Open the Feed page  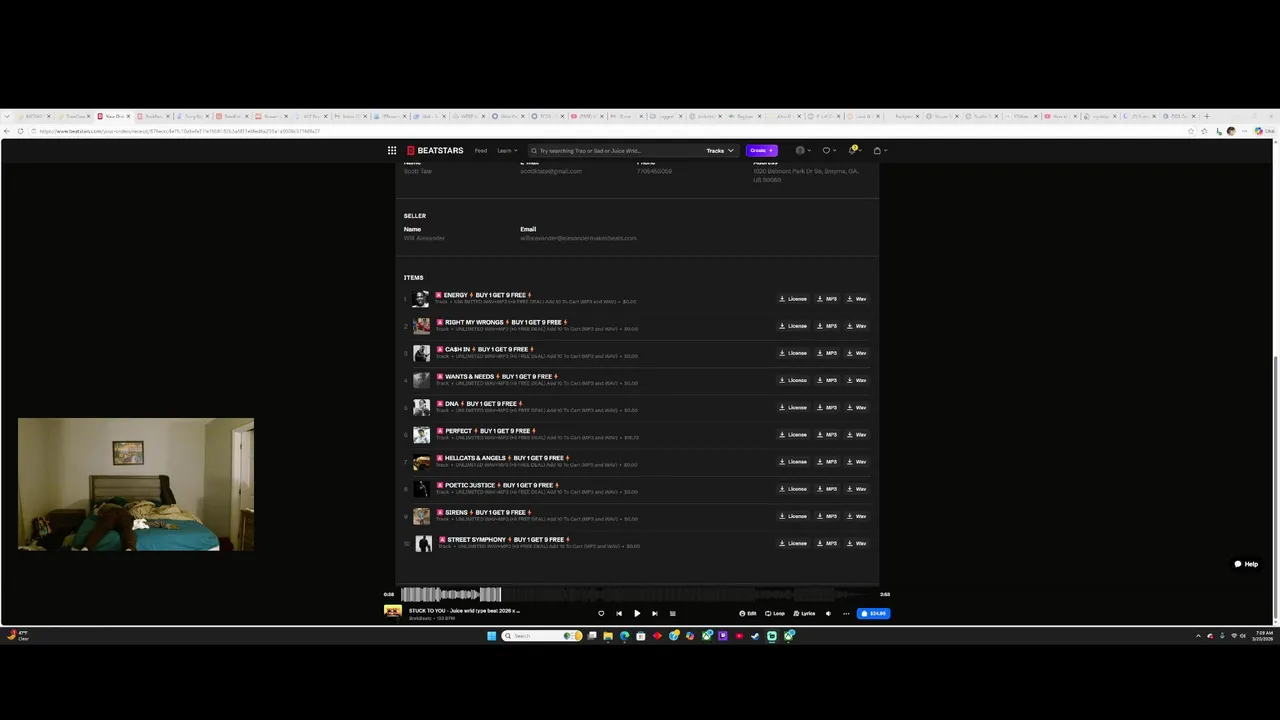click(x=481, y=150)
